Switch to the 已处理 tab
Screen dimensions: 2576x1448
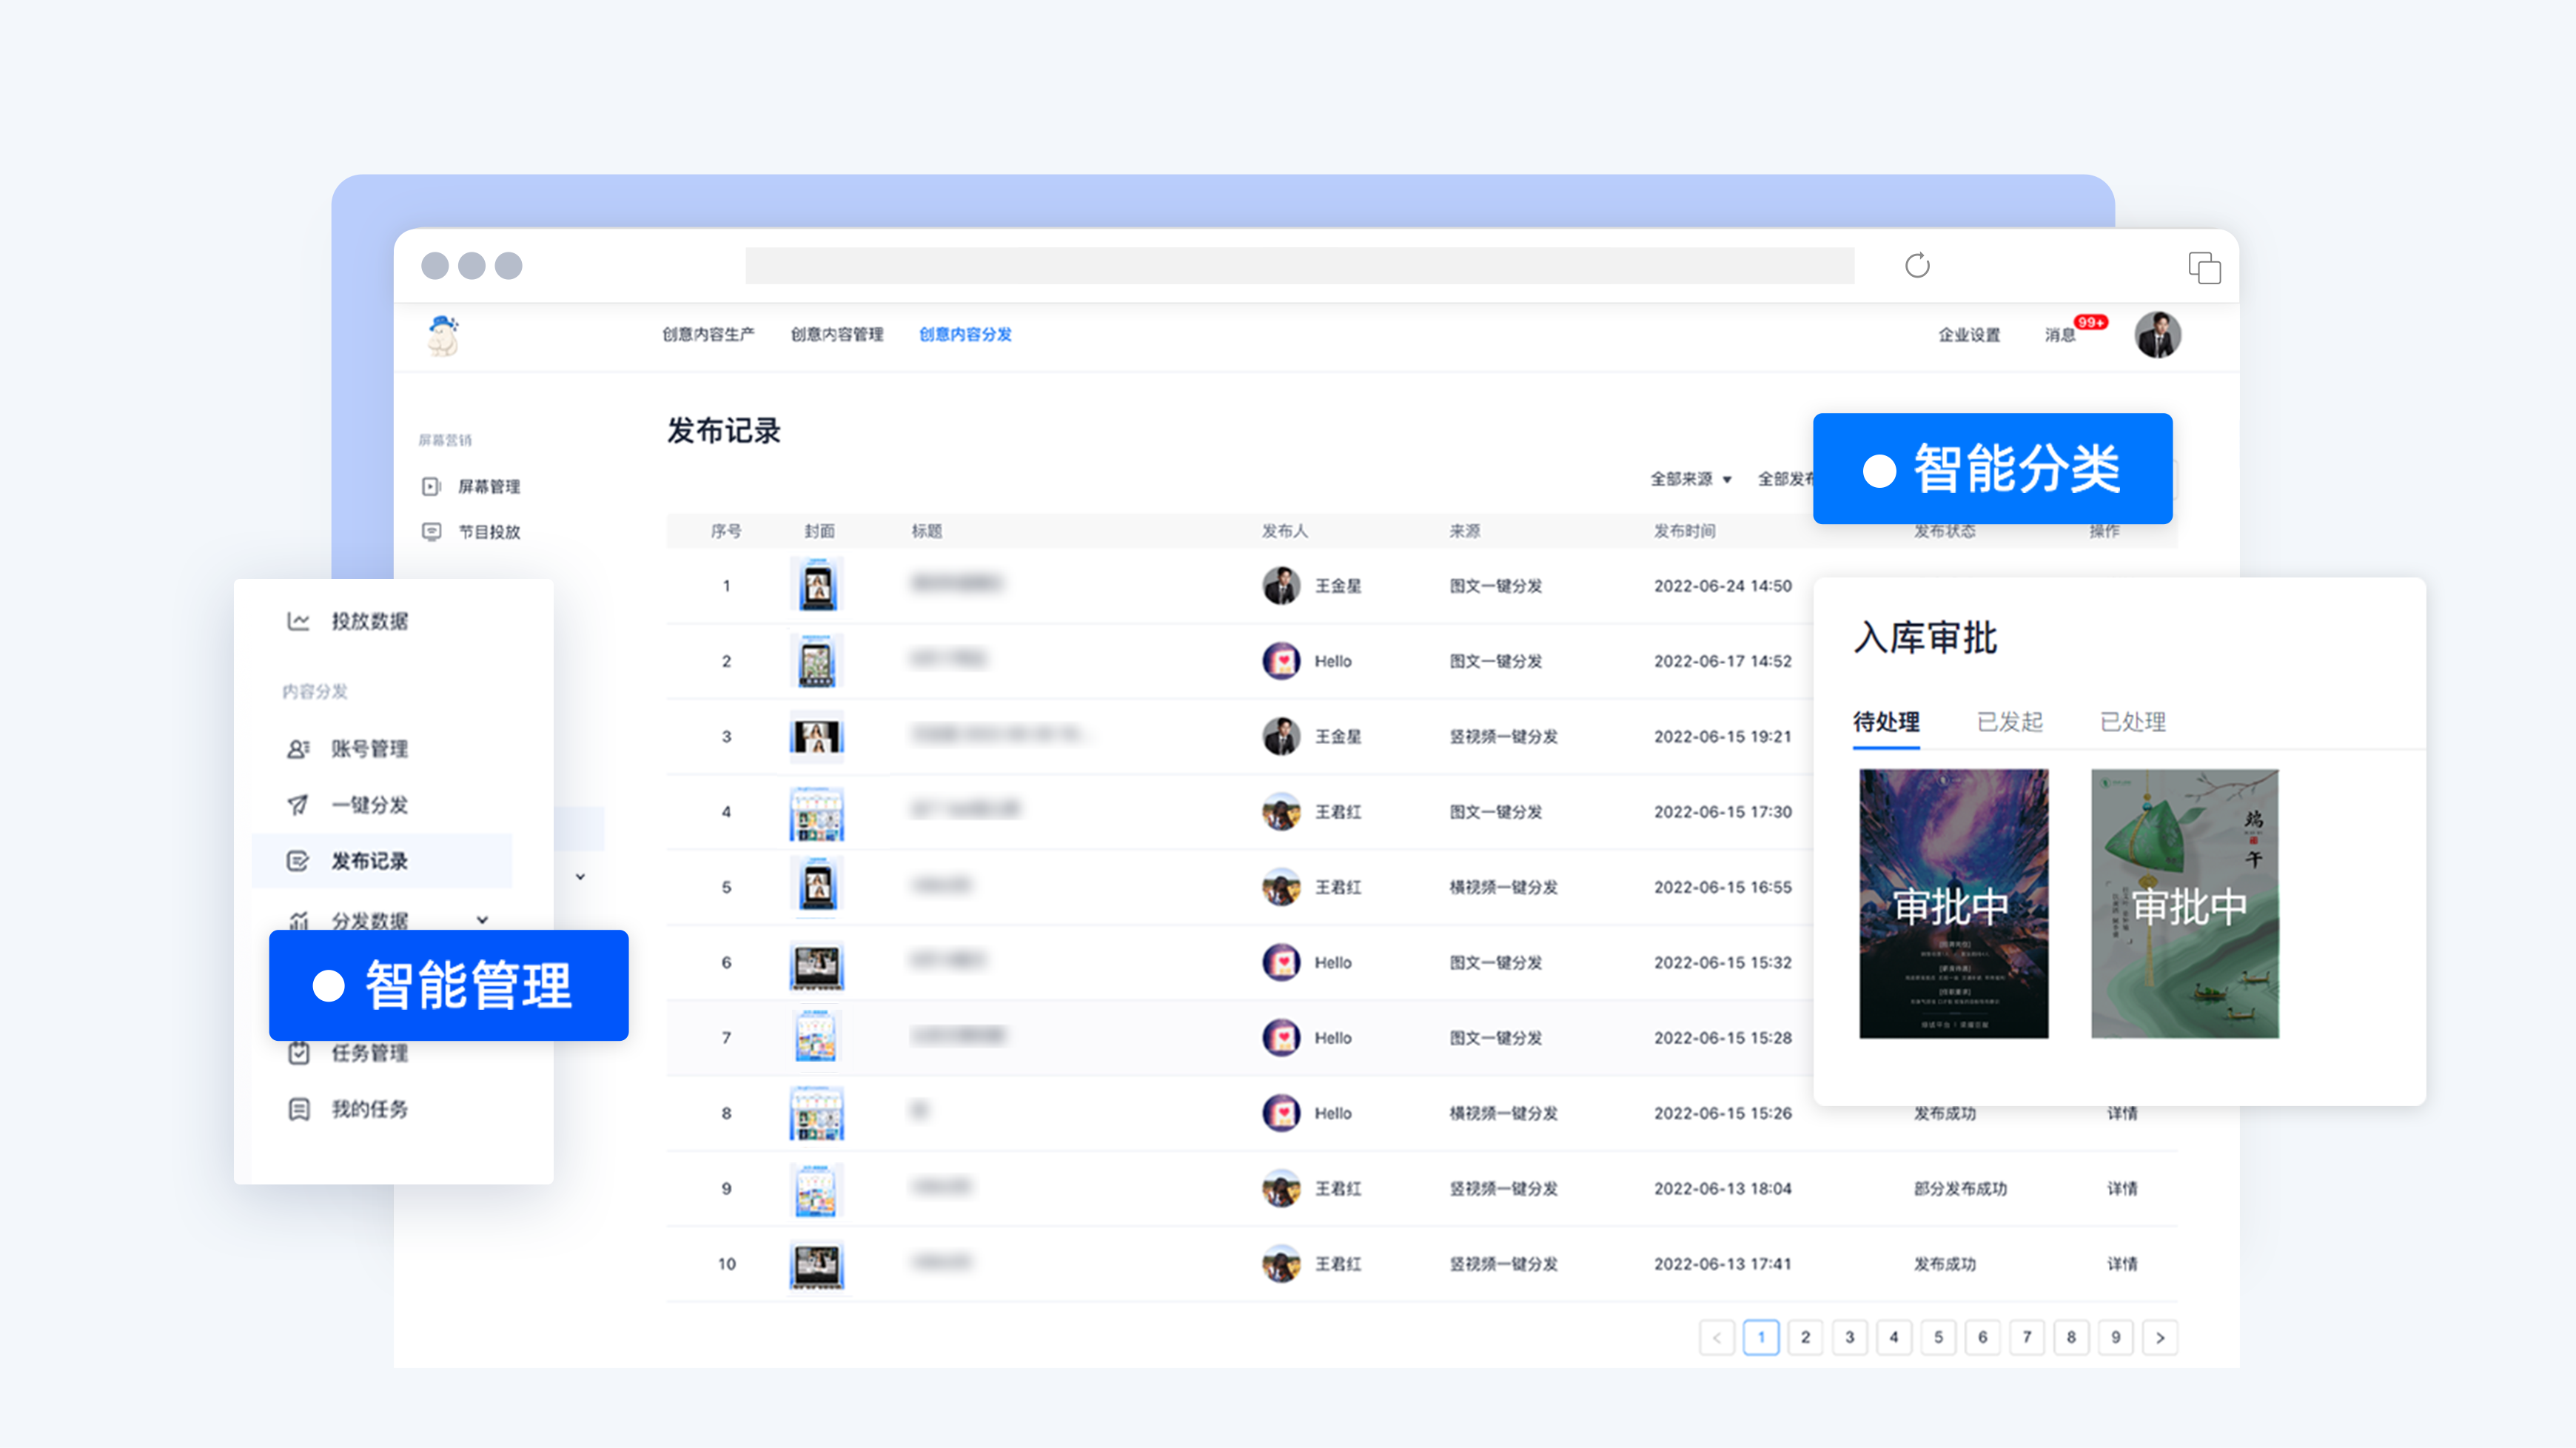click(x=2132, y=722)
